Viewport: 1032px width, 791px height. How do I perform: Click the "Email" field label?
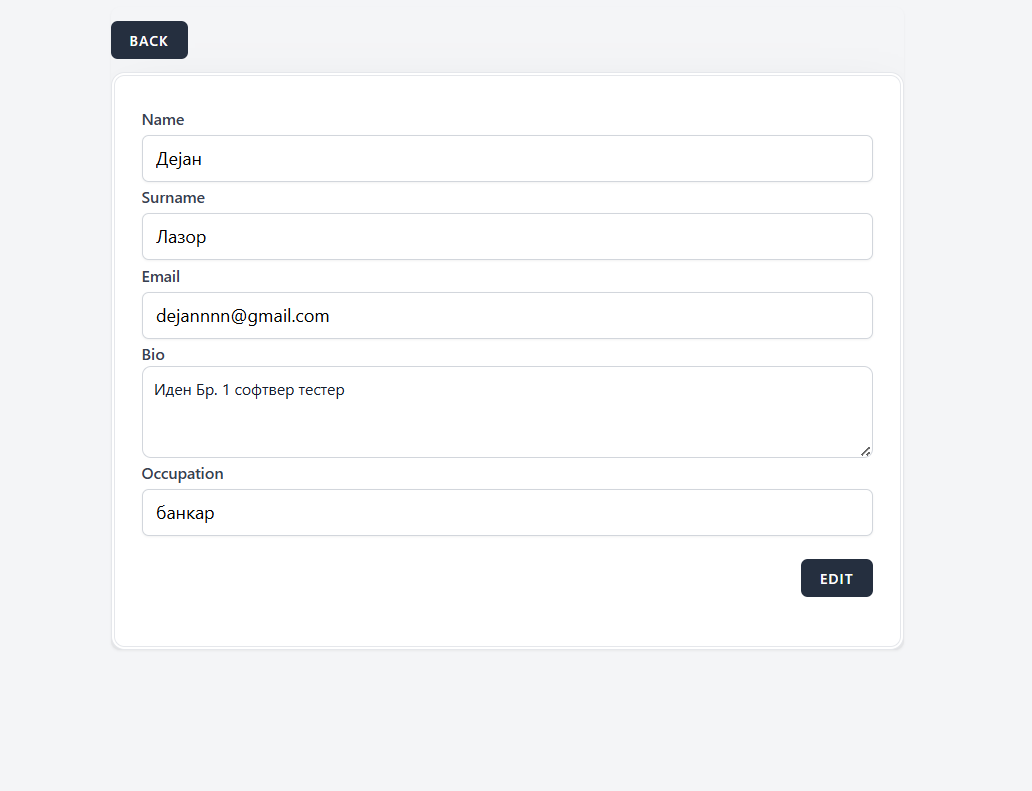[x=161, y=277]
